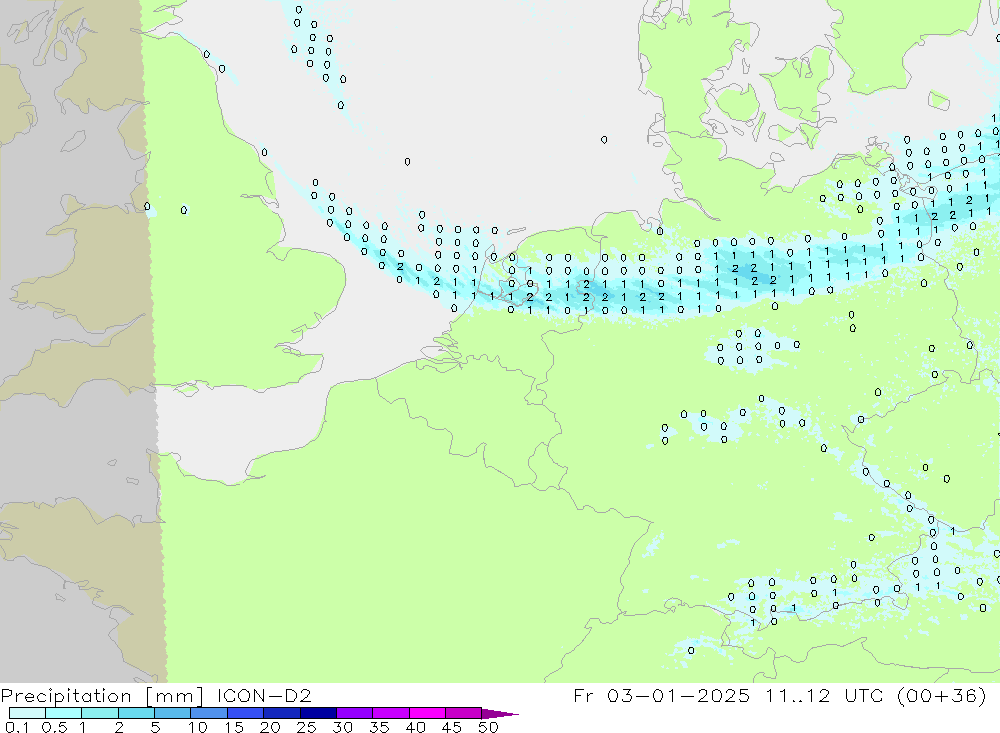Click the date '03-01-2025' text
The width and height of the screenshot is (1000, 733).
point(678,695)
